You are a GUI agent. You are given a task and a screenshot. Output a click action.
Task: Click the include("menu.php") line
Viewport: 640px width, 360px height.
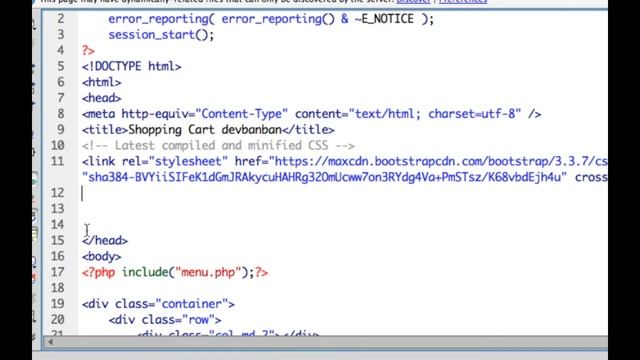coord(175,272)
